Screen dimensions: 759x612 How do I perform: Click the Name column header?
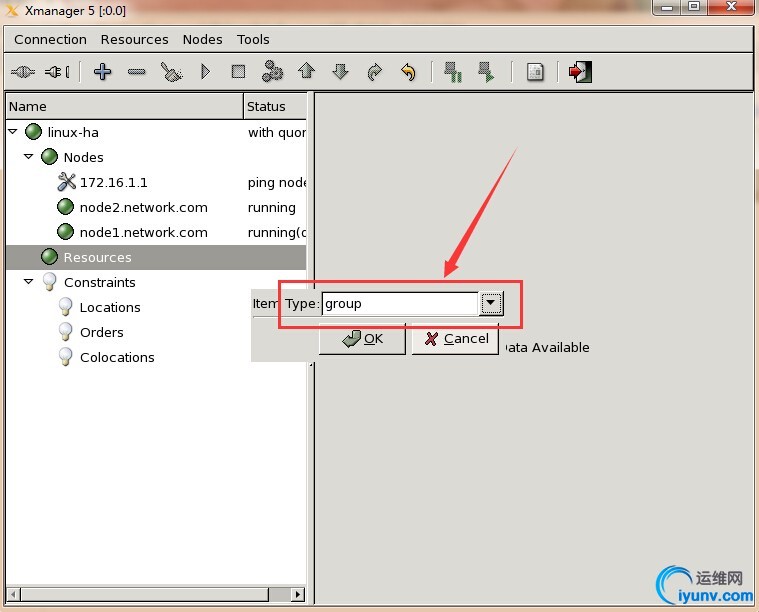click(124, 107)
